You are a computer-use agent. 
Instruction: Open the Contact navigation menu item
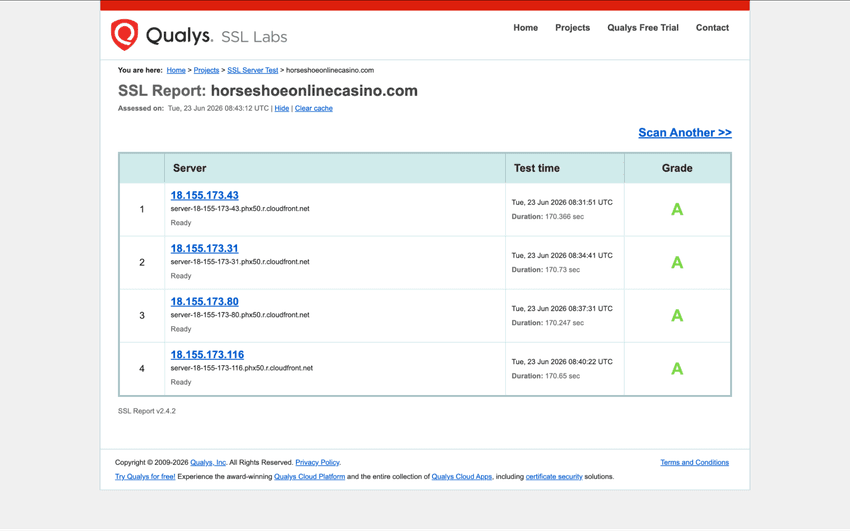(712, 28)
